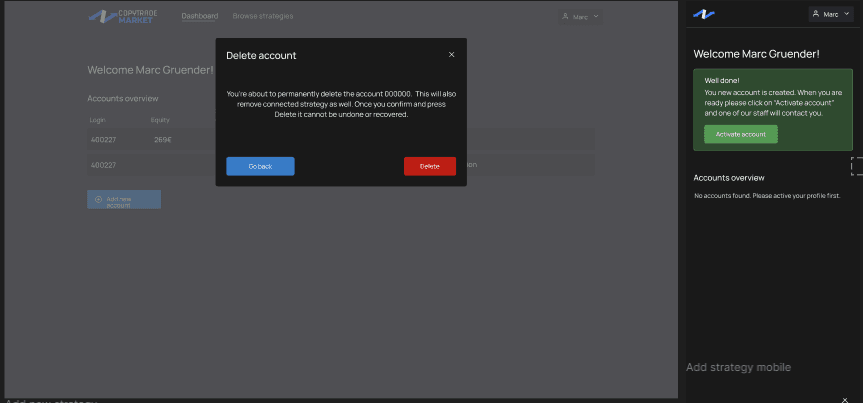This screenshot has height=403, width=863.
Task: Click the Welcome Marc Gruender! mobile heading
Action: (757, 54)
